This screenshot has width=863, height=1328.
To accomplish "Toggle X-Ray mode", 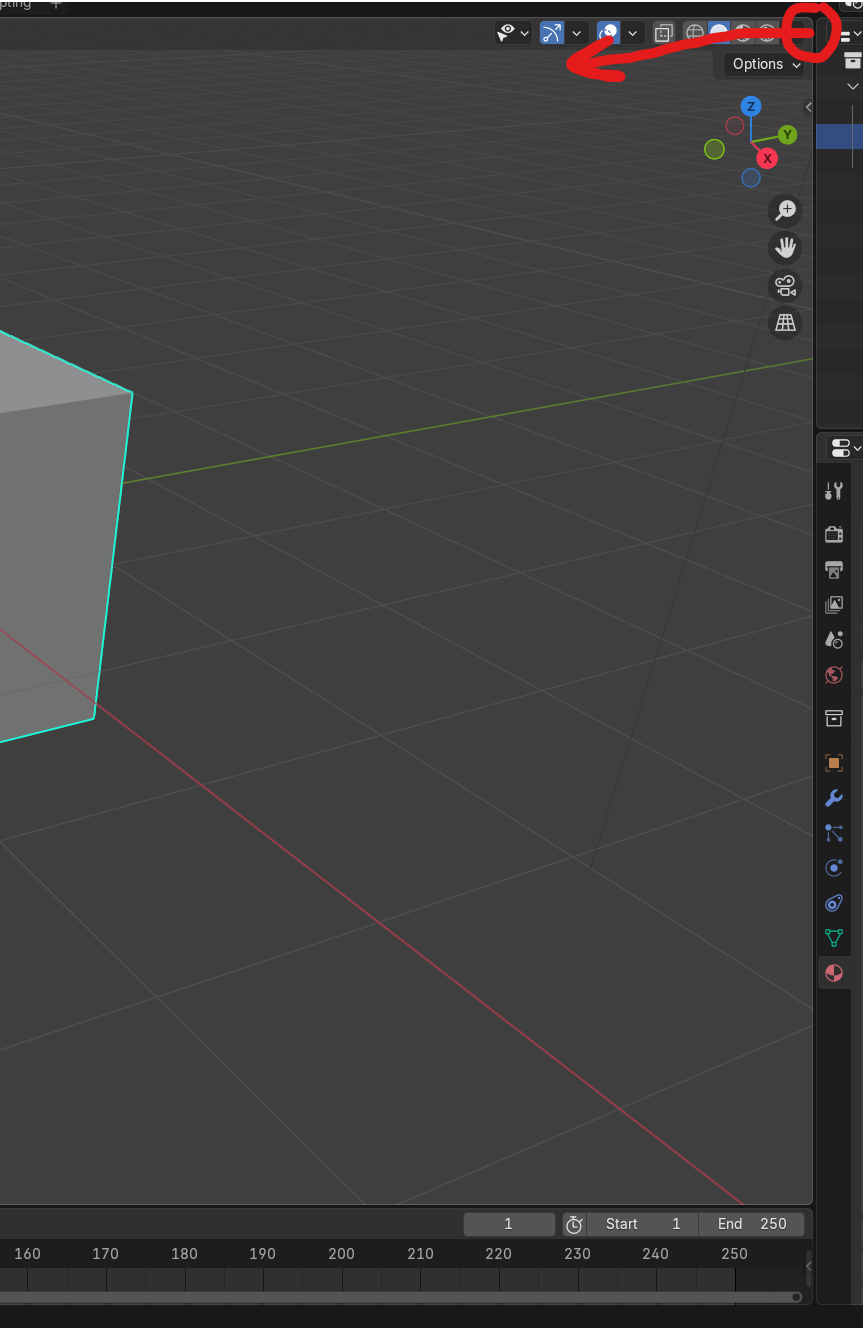I will [664, 33].
